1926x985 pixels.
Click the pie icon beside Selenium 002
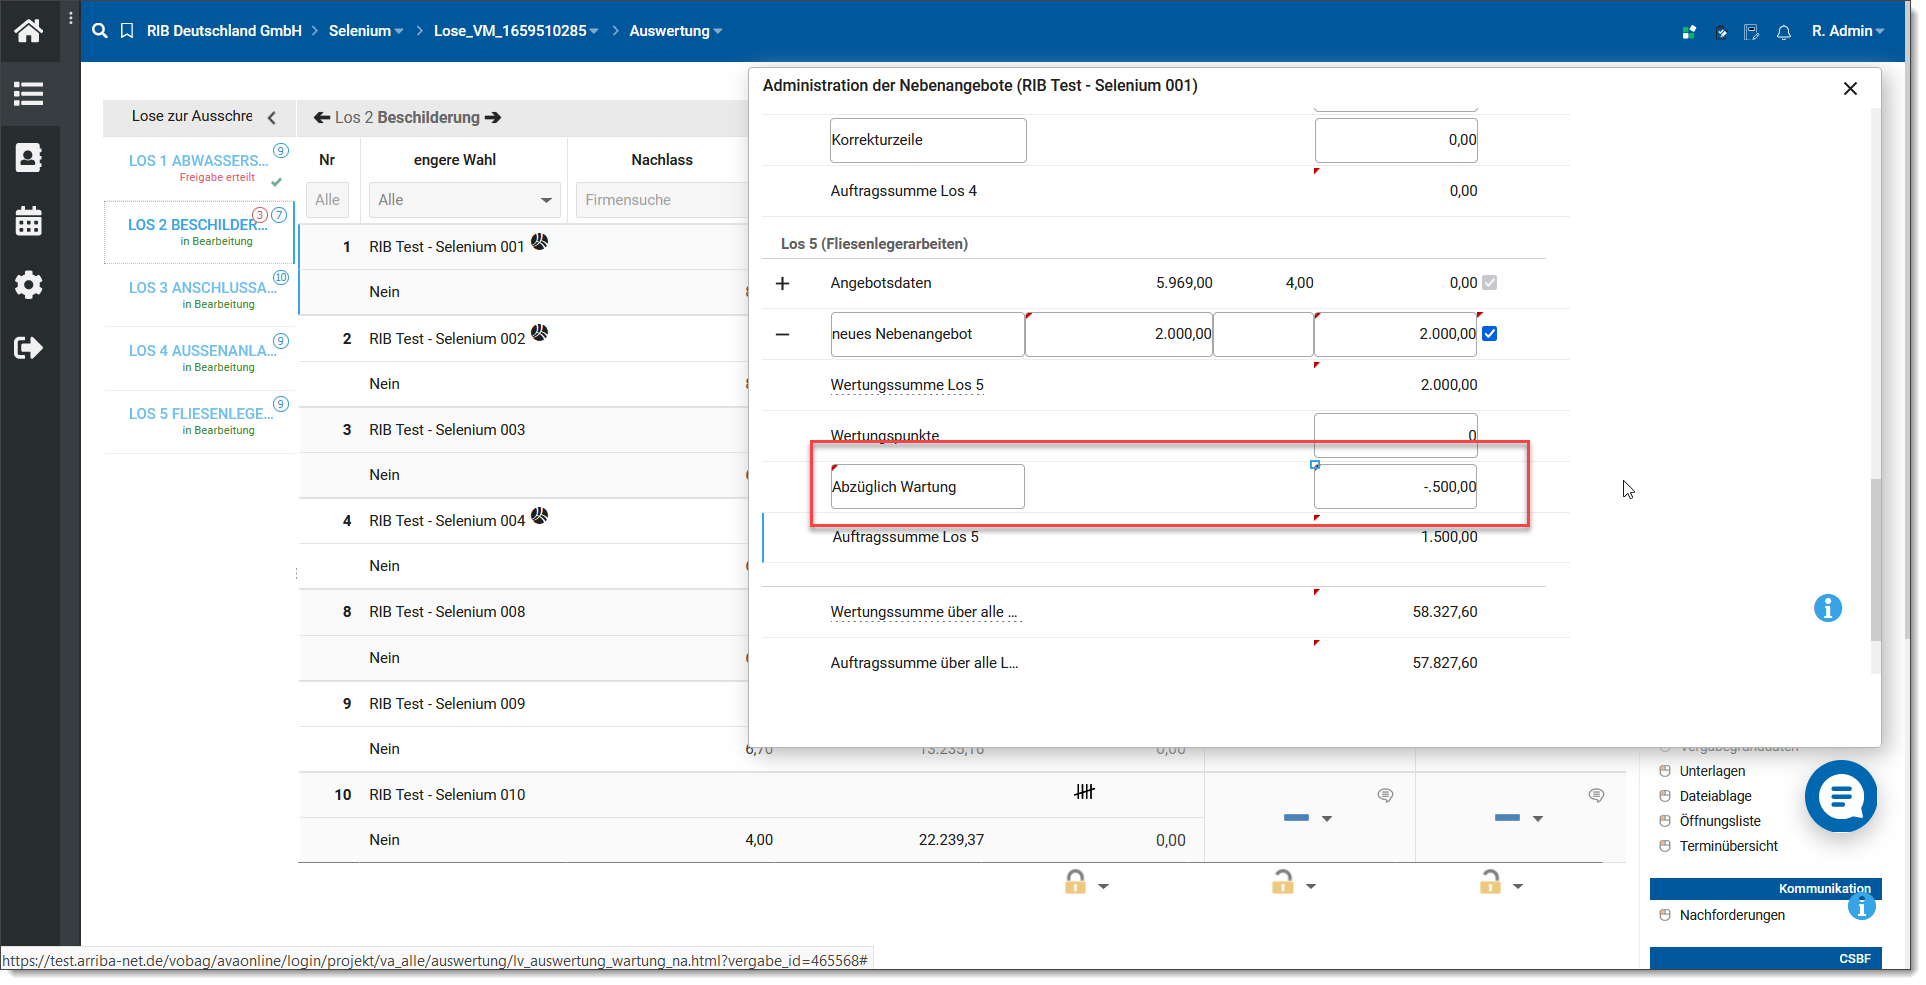539,333
